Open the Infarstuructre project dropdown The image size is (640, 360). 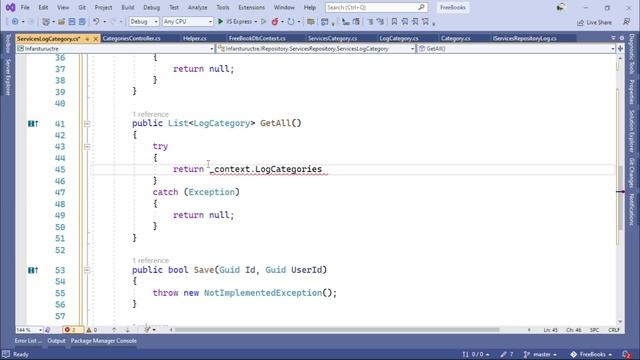pyautogui.click(x=115, y=49)
